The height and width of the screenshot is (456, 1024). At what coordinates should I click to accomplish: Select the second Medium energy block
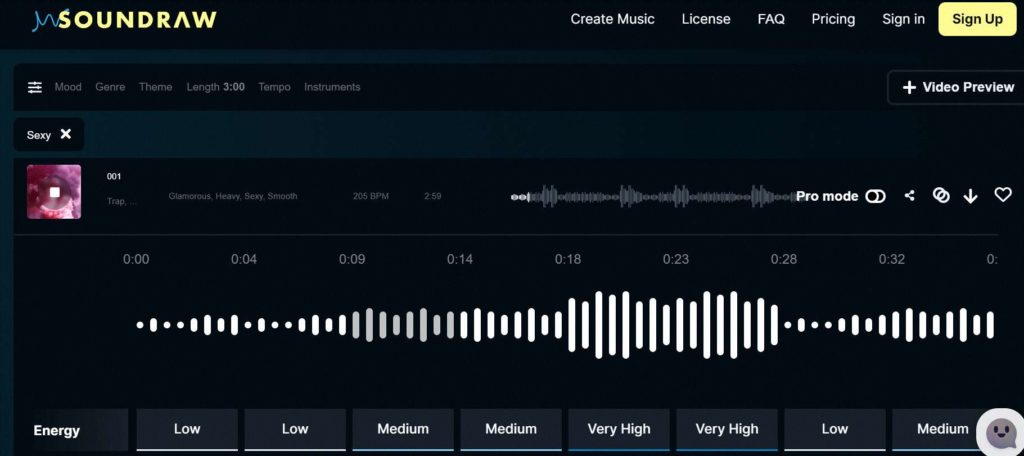[511, 429]
